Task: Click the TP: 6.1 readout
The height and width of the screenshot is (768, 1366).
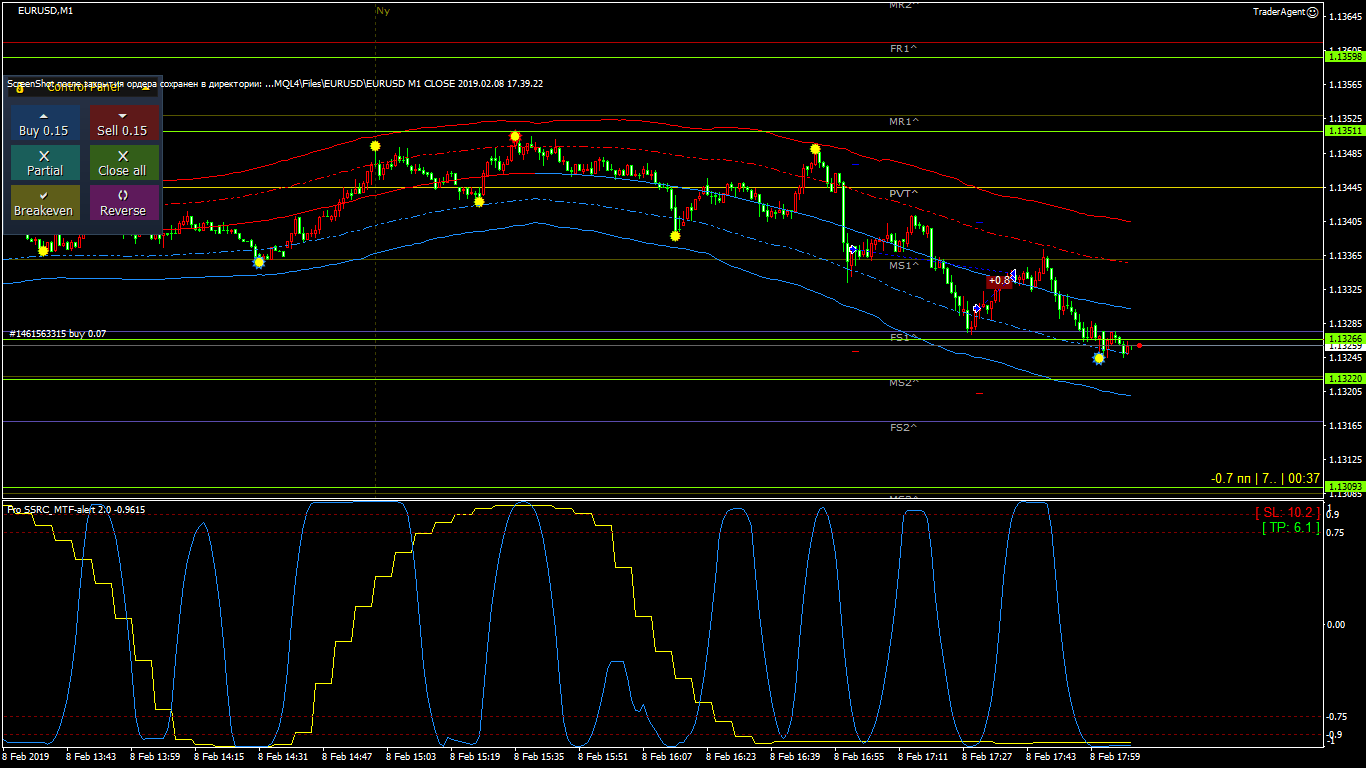Action: pyautogui.click(x=1290, y=528)
